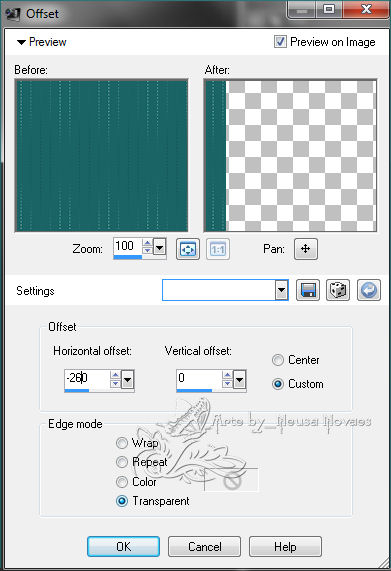
Task: Click the blue bar under Vertical offset
Action: (x=194, y=390)
